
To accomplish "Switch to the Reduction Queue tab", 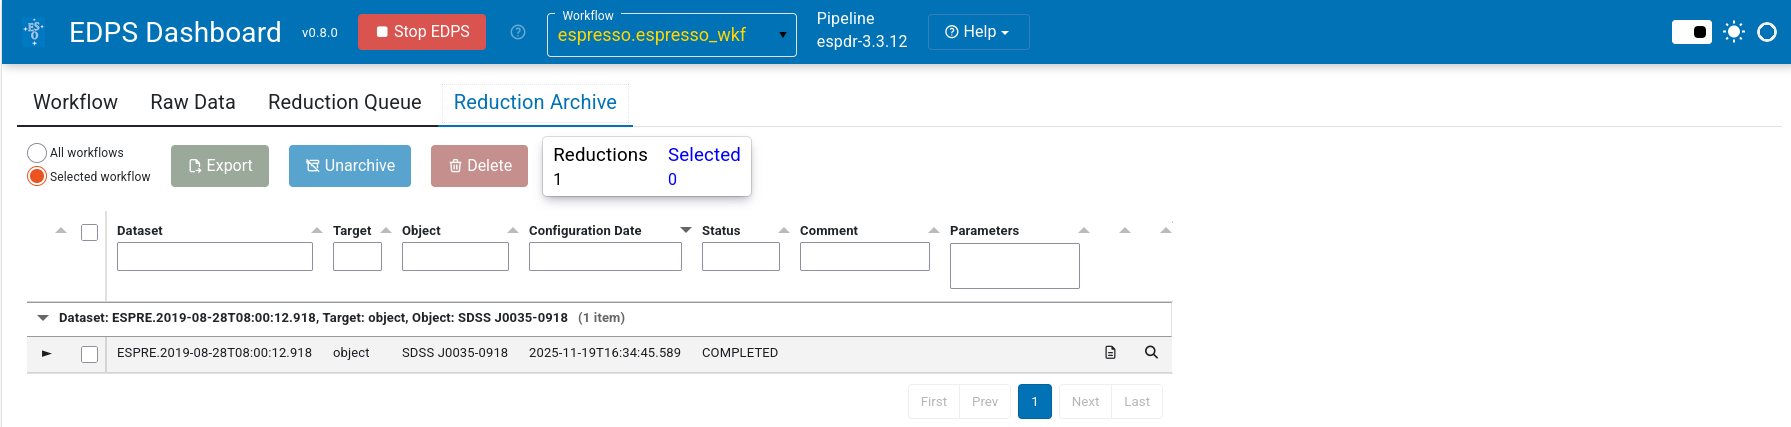I will tap(345, 102).
